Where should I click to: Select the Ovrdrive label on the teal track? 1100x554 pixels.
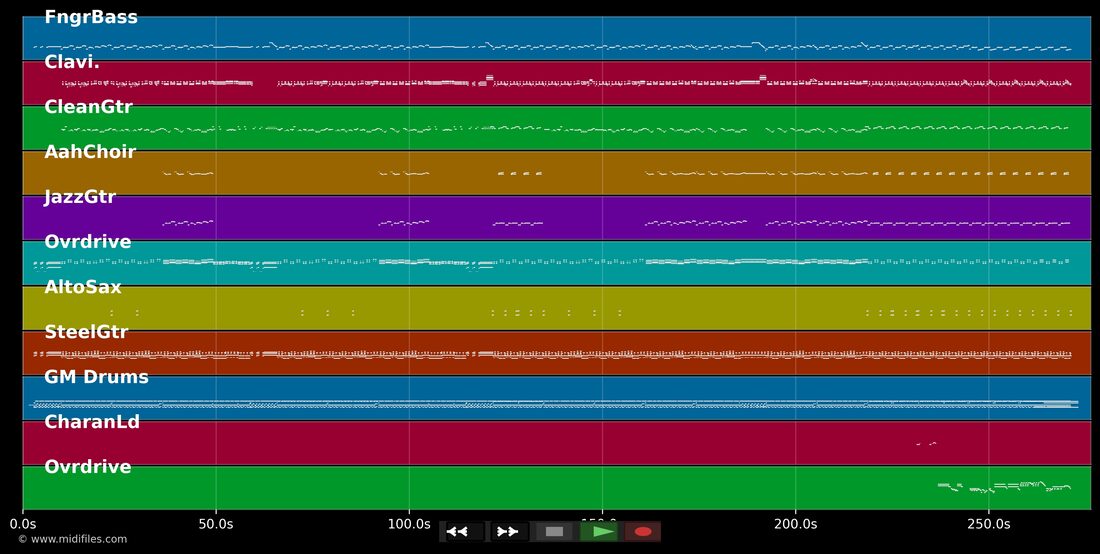88,241
